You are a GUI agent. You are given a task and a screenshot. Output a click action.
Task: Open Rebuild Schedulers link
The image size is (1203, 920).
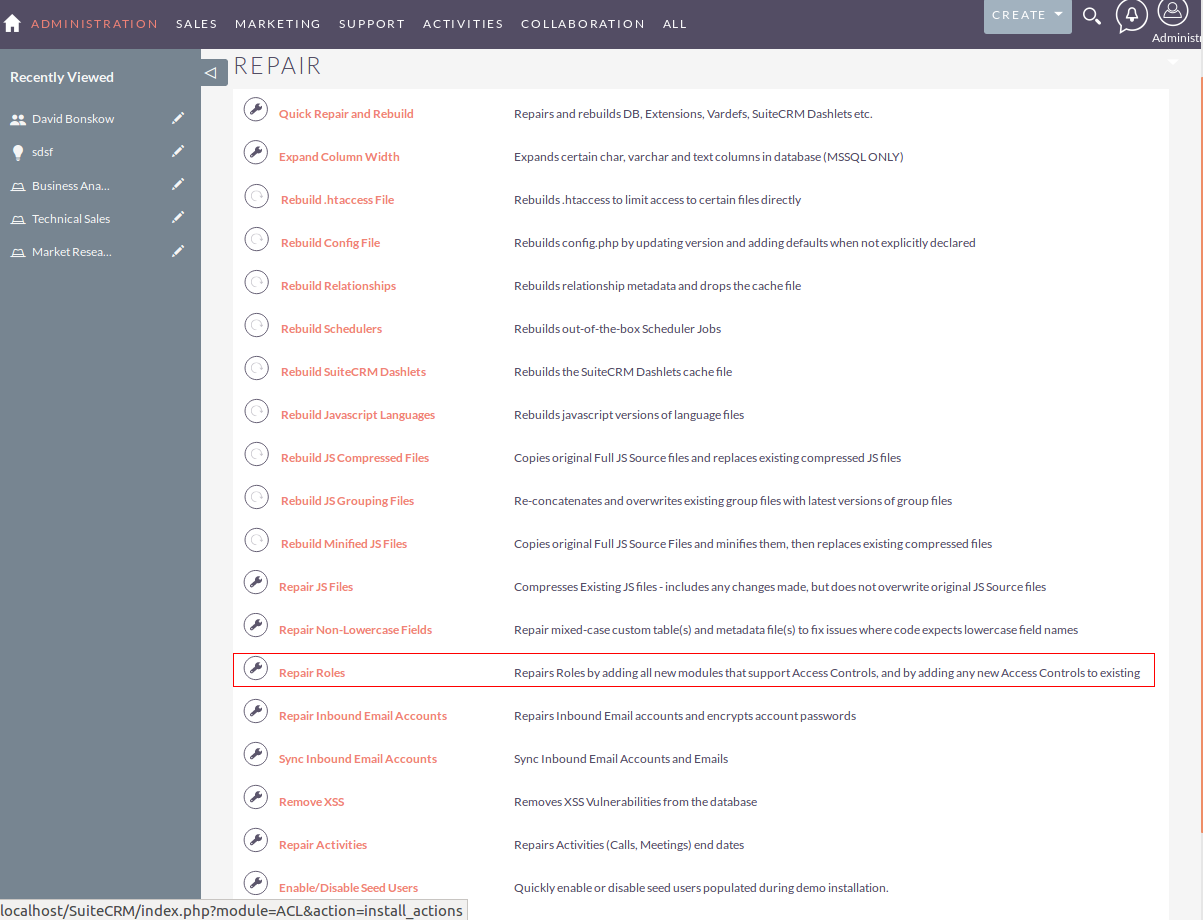(331, 329)
